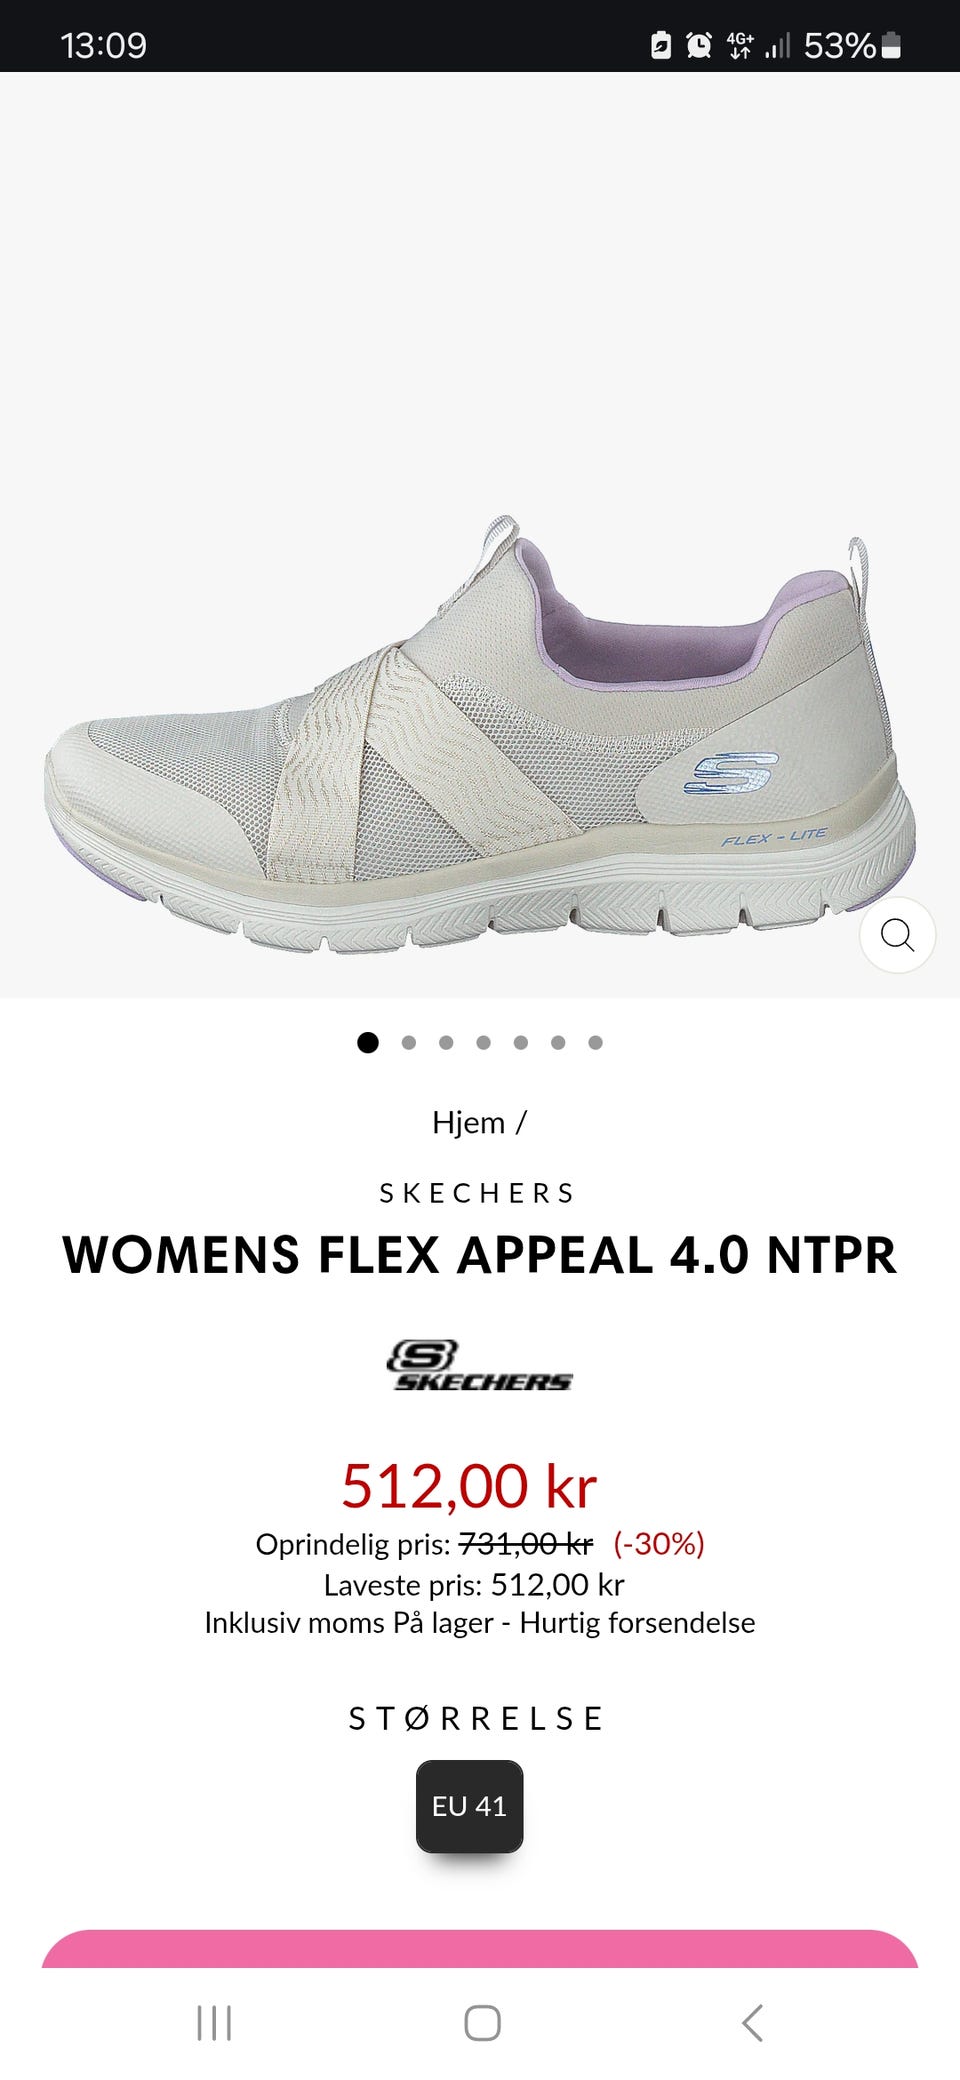
Task: Open the SKECHERS brand text link
Action: (477, 1193)
